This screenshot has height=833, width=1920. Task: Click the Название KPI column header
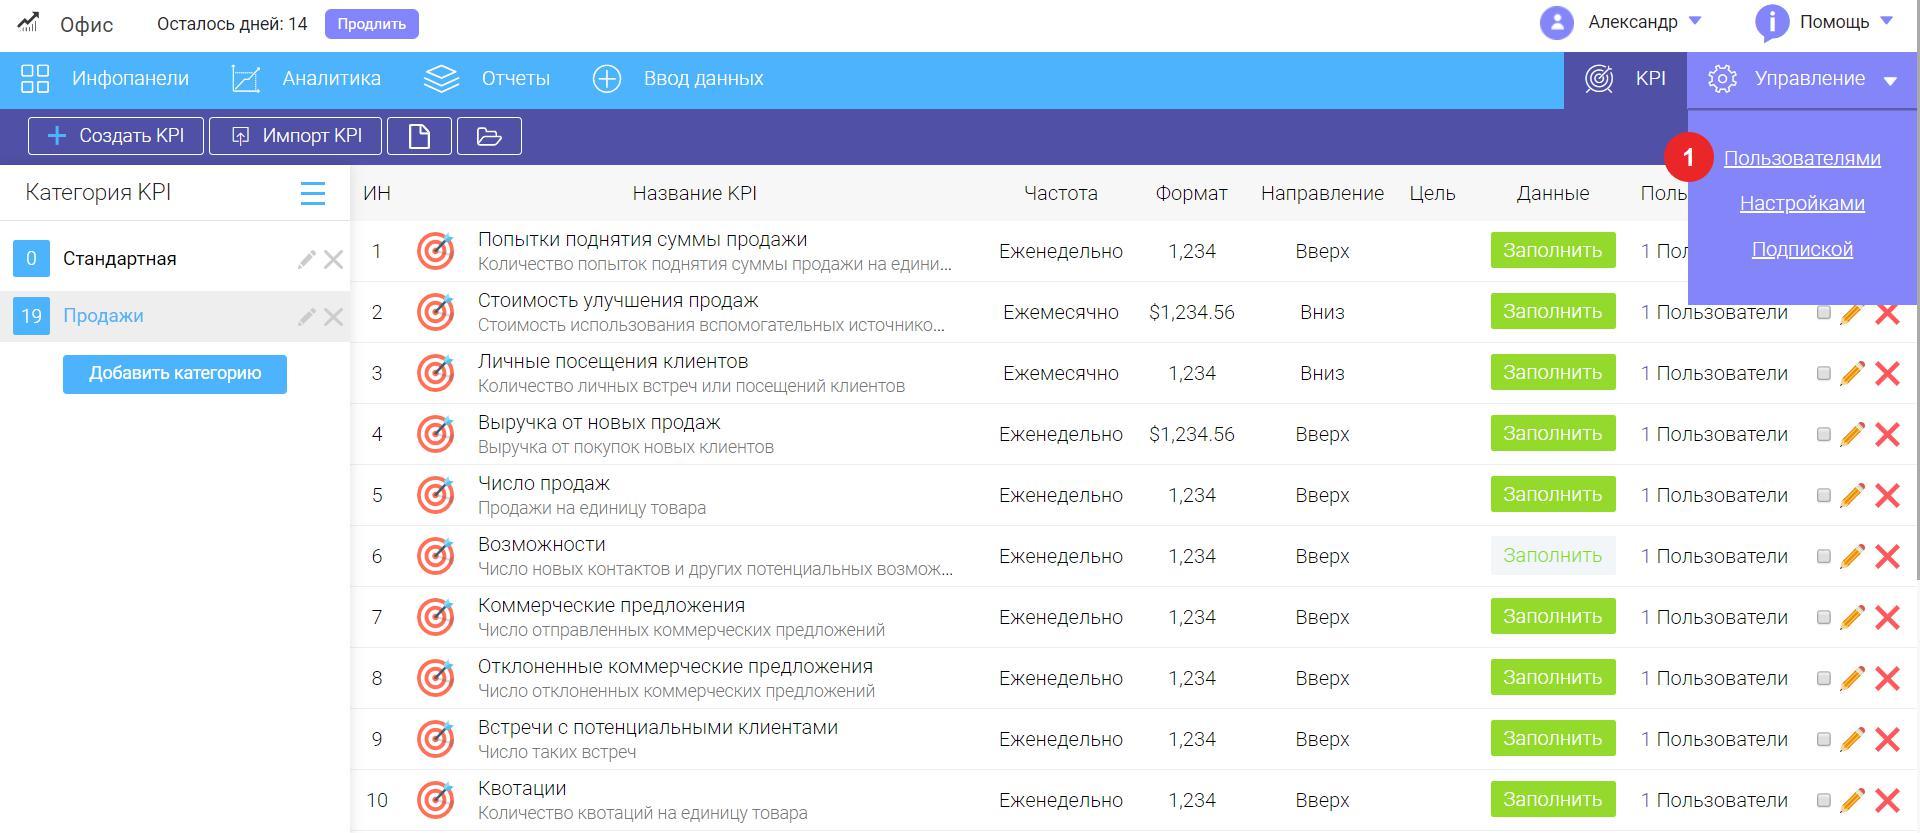(x=694, y=194)
